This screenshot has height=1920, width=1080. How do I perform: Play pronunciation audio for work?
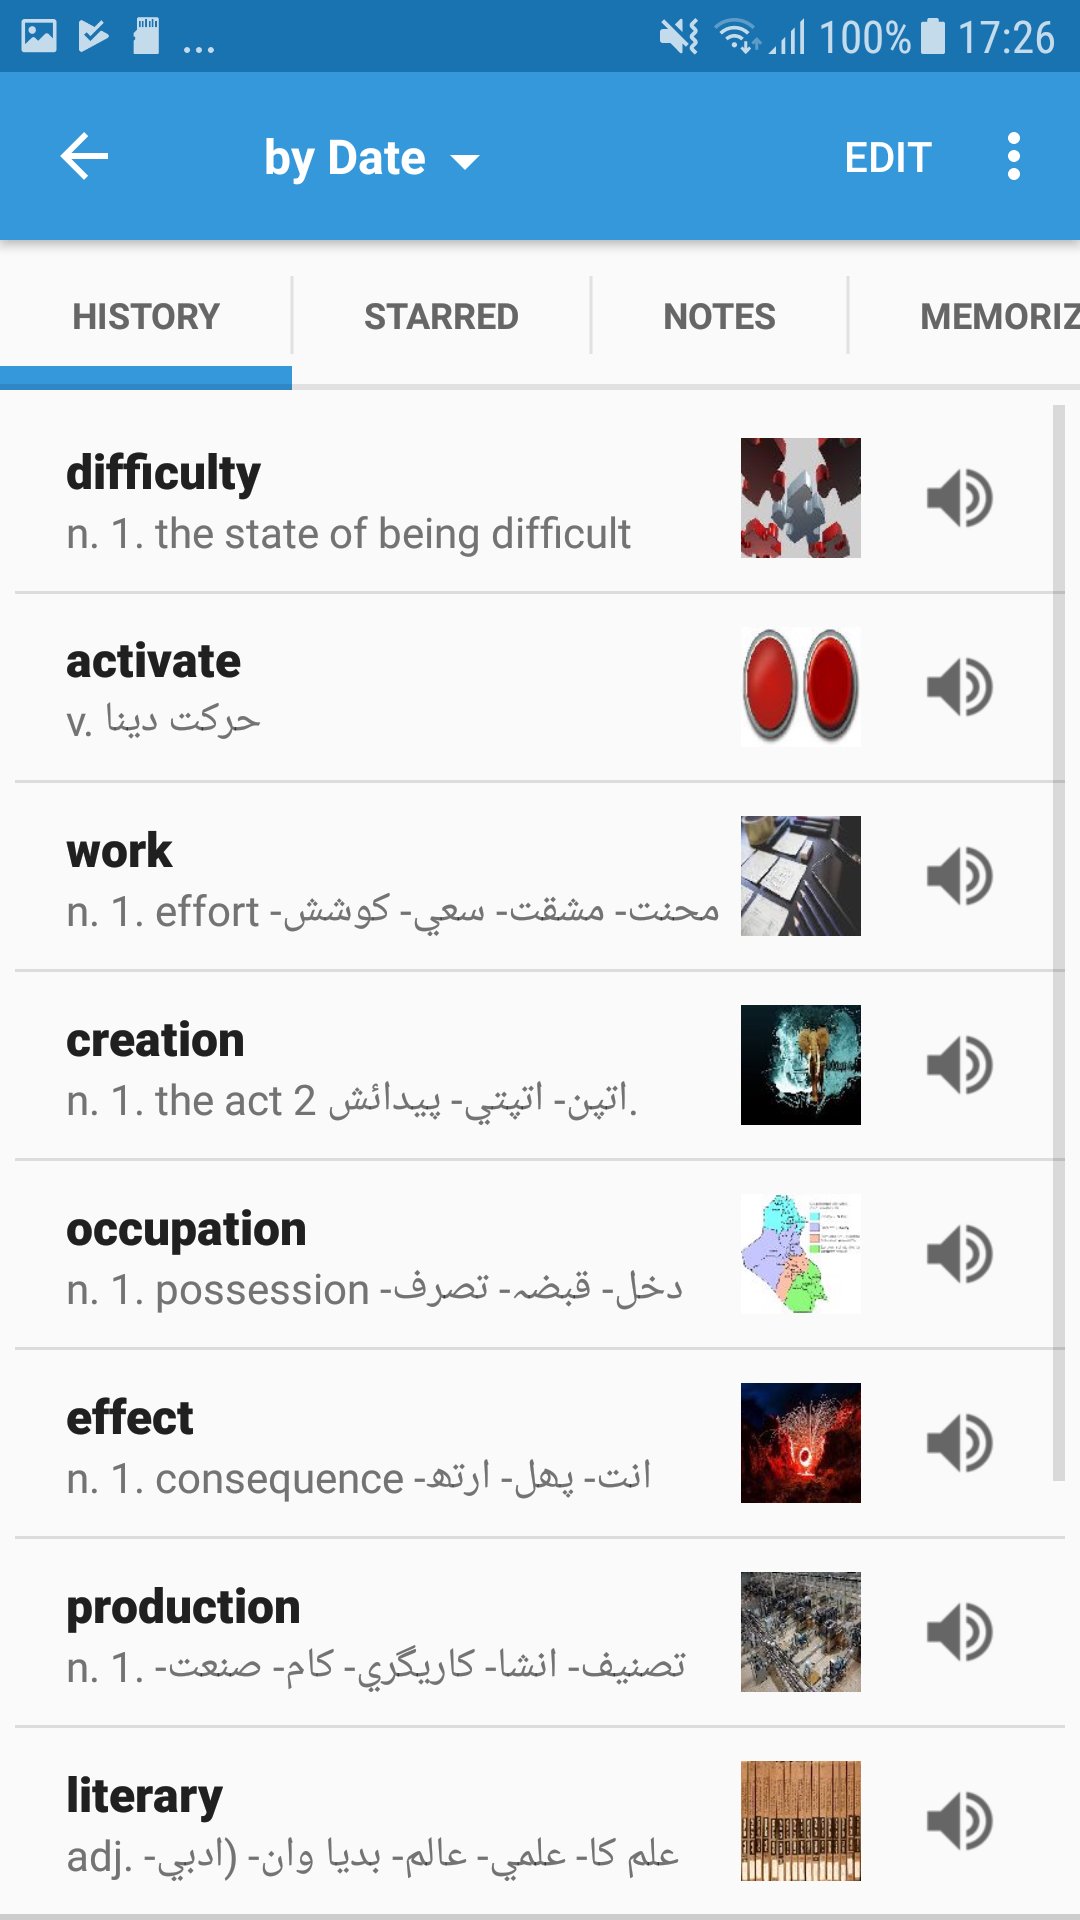(959, 876)
